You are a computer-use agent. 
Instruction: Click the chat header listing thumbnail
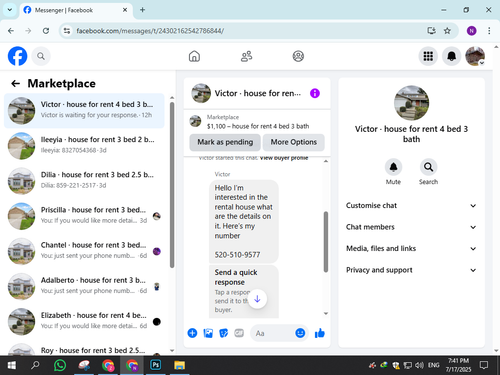201,93
